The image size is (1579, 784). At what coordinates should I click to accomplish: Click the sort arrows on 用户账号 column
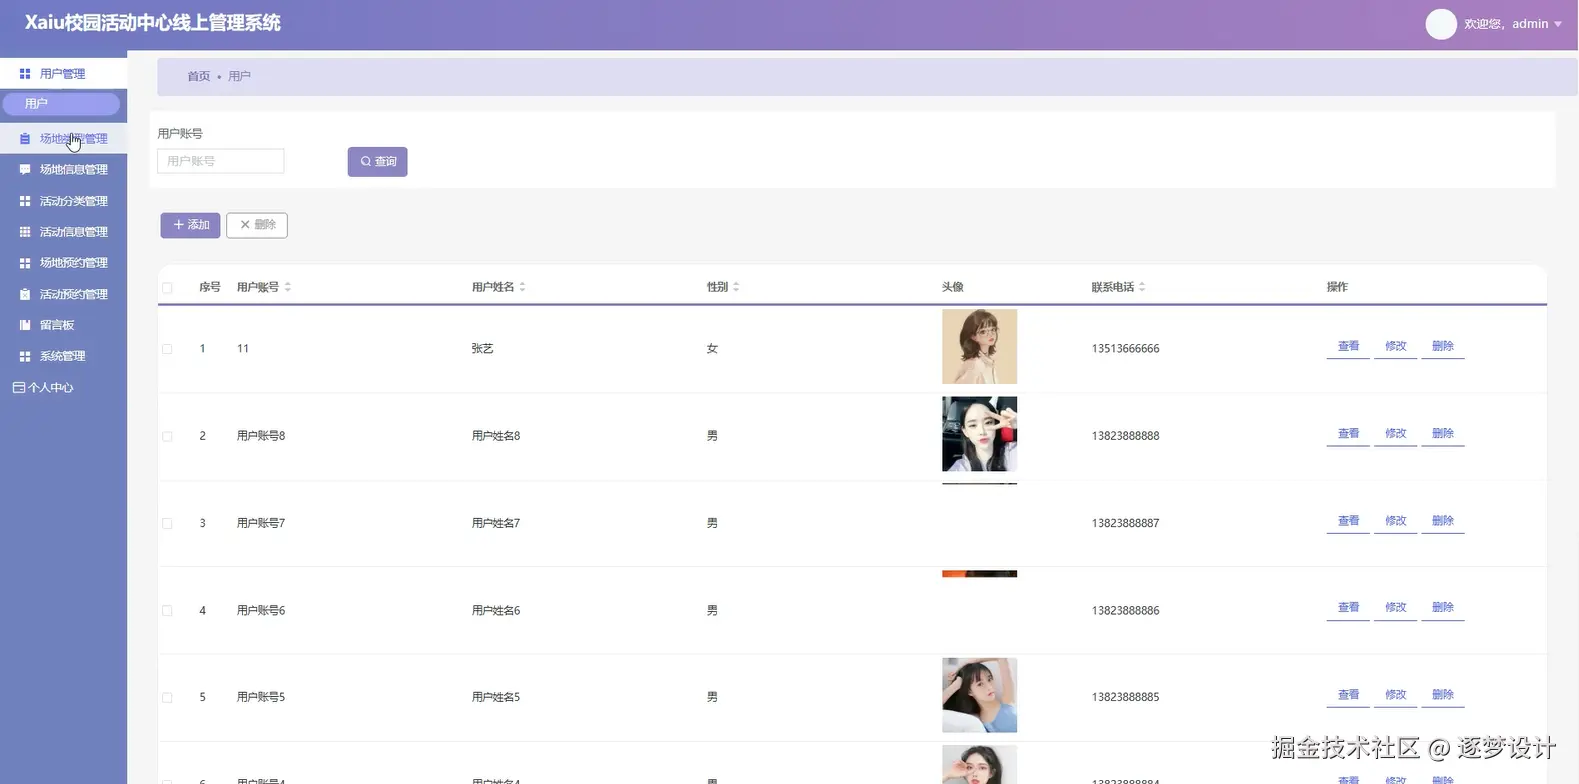tap(288, 287)
